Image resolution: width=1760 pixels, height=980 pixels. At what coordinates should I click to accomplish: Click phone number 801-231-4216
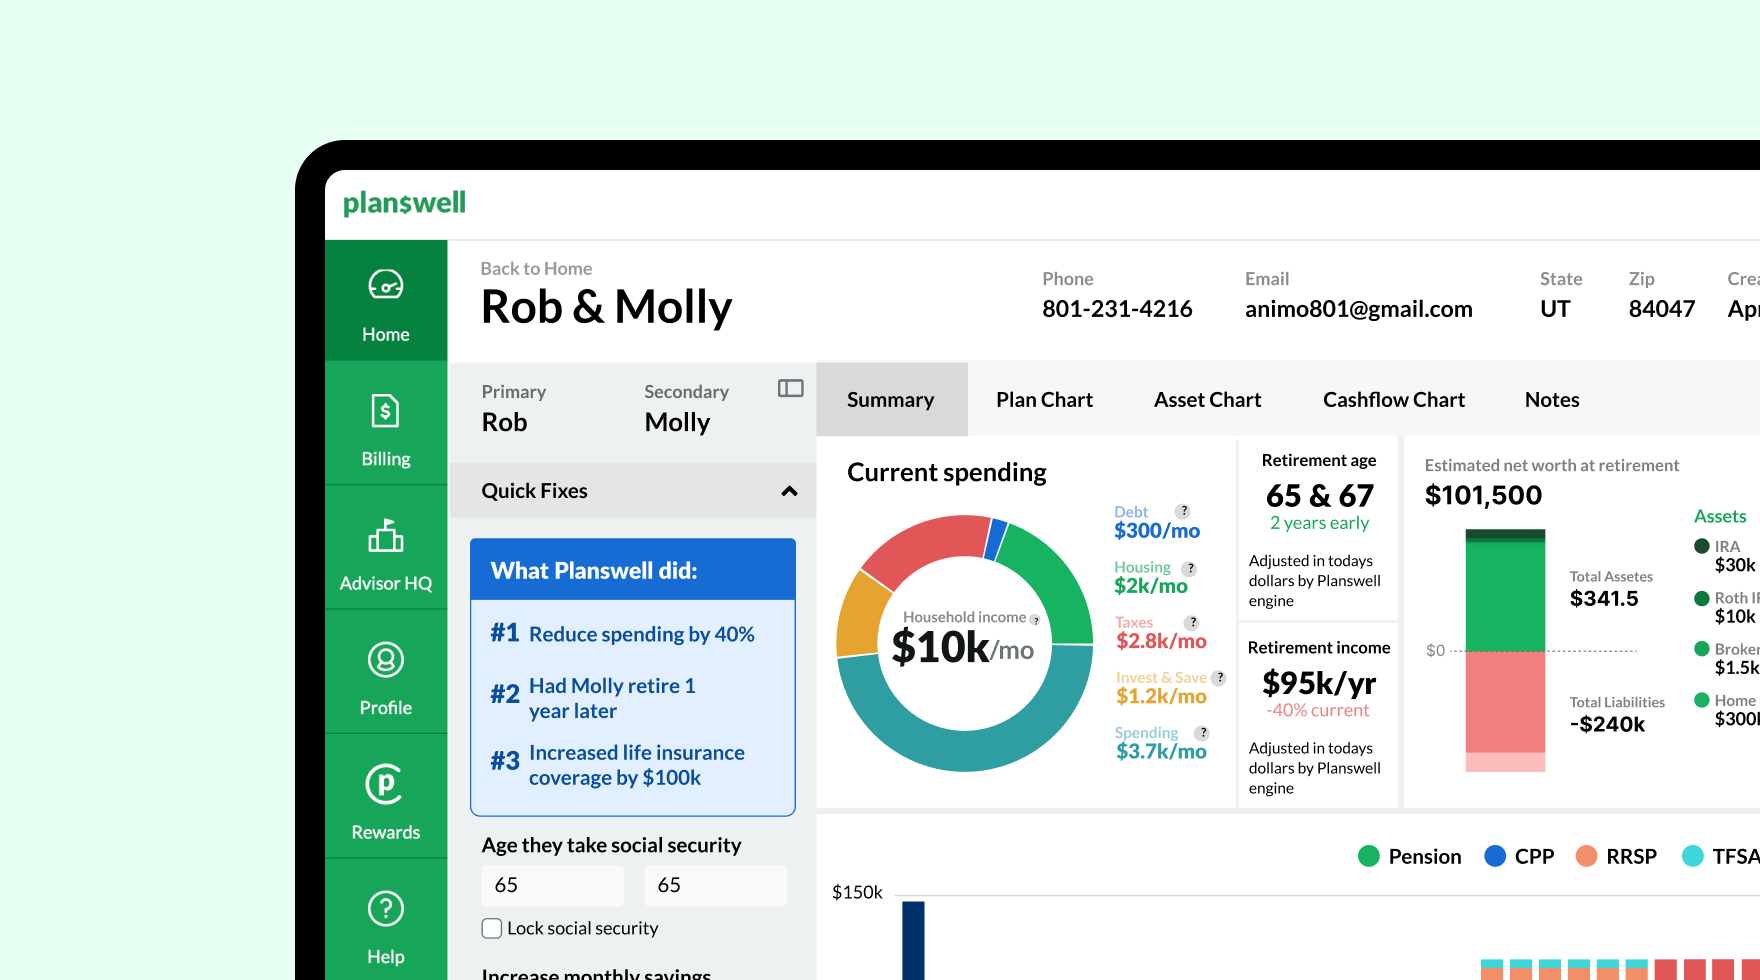(1117, 309)
